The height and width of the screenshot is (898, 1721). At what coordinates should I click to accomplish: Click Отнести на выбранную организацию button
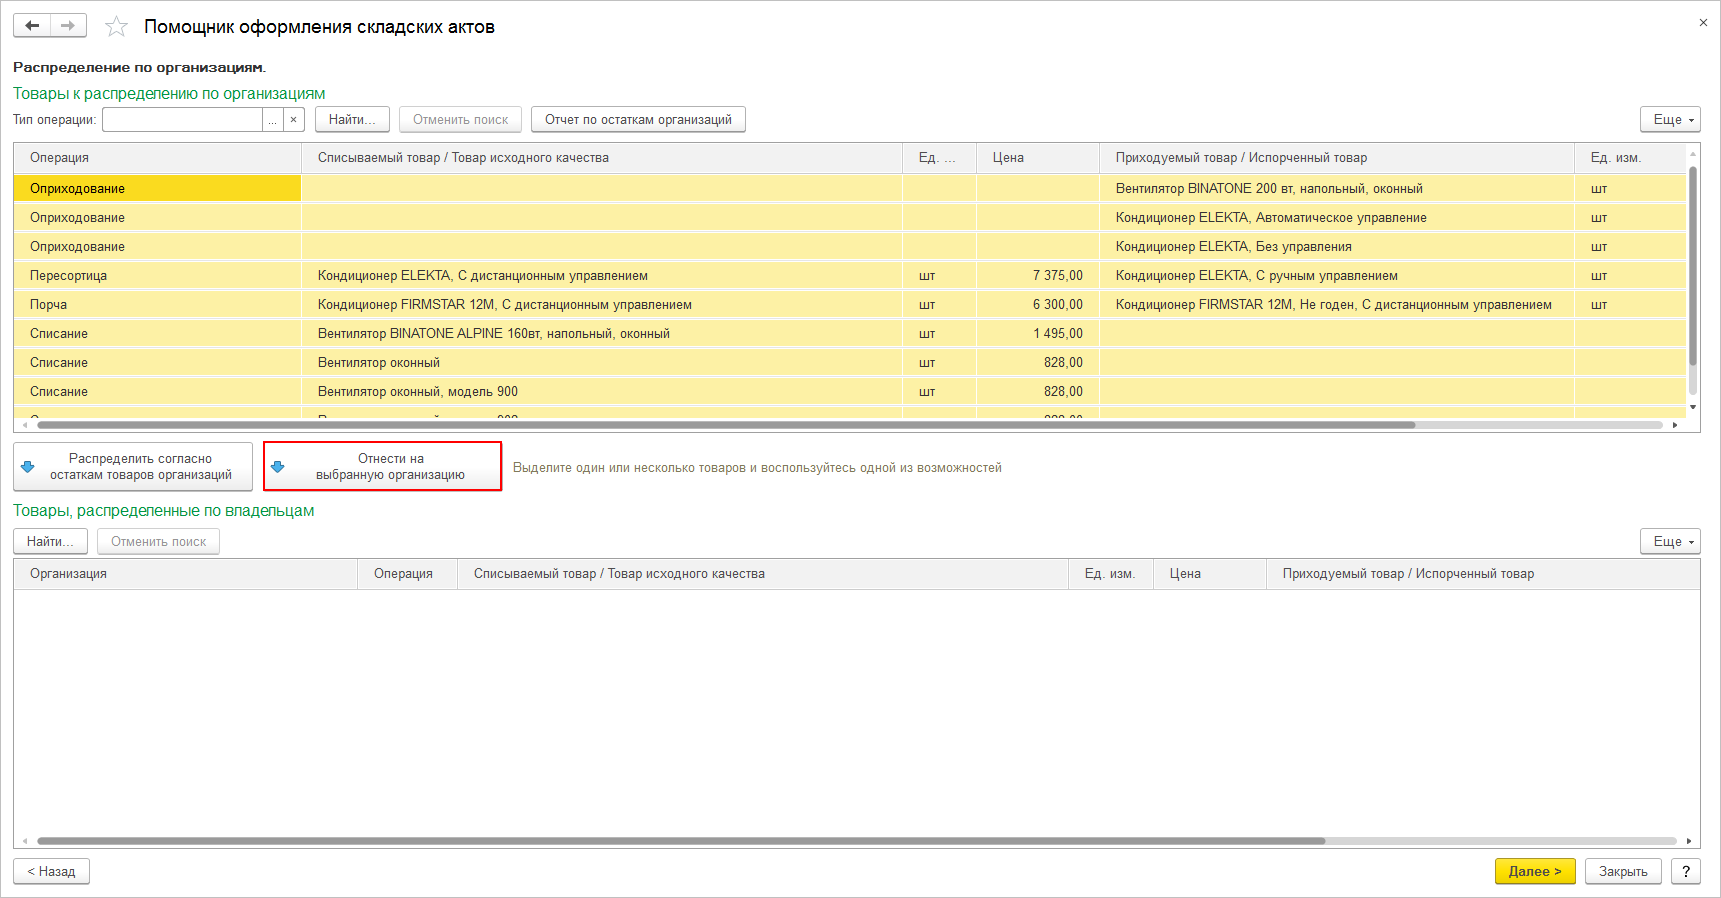tap(383, 467)
